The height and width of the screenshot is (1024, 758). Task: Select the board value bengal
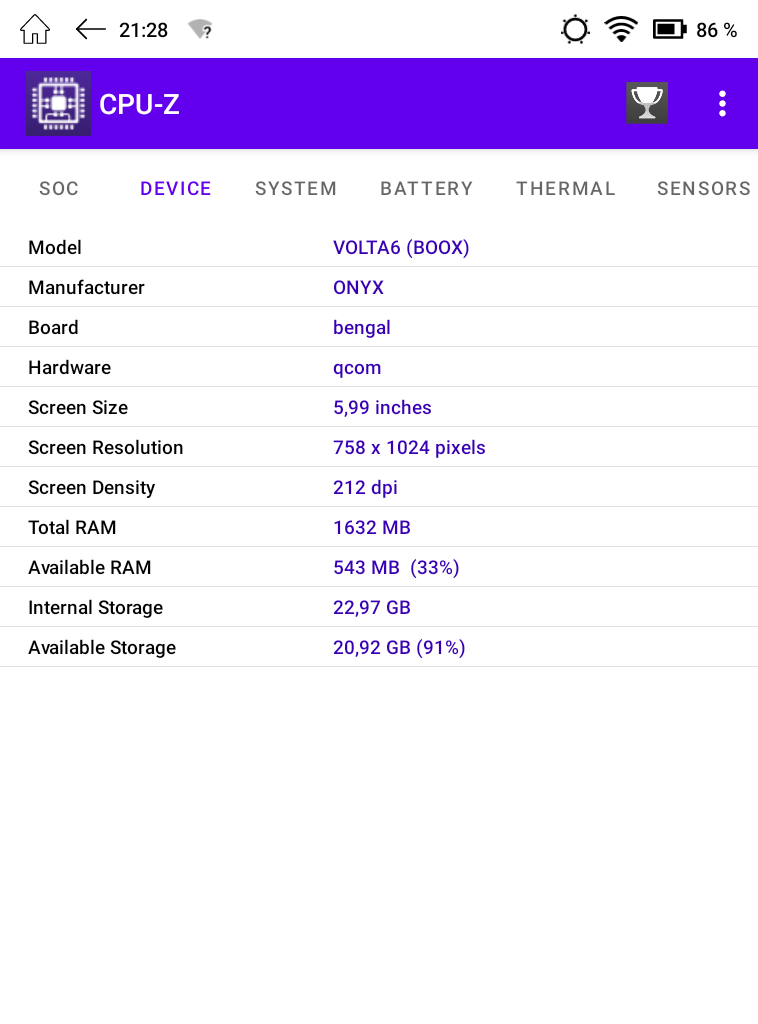click(x=362, y=328)
